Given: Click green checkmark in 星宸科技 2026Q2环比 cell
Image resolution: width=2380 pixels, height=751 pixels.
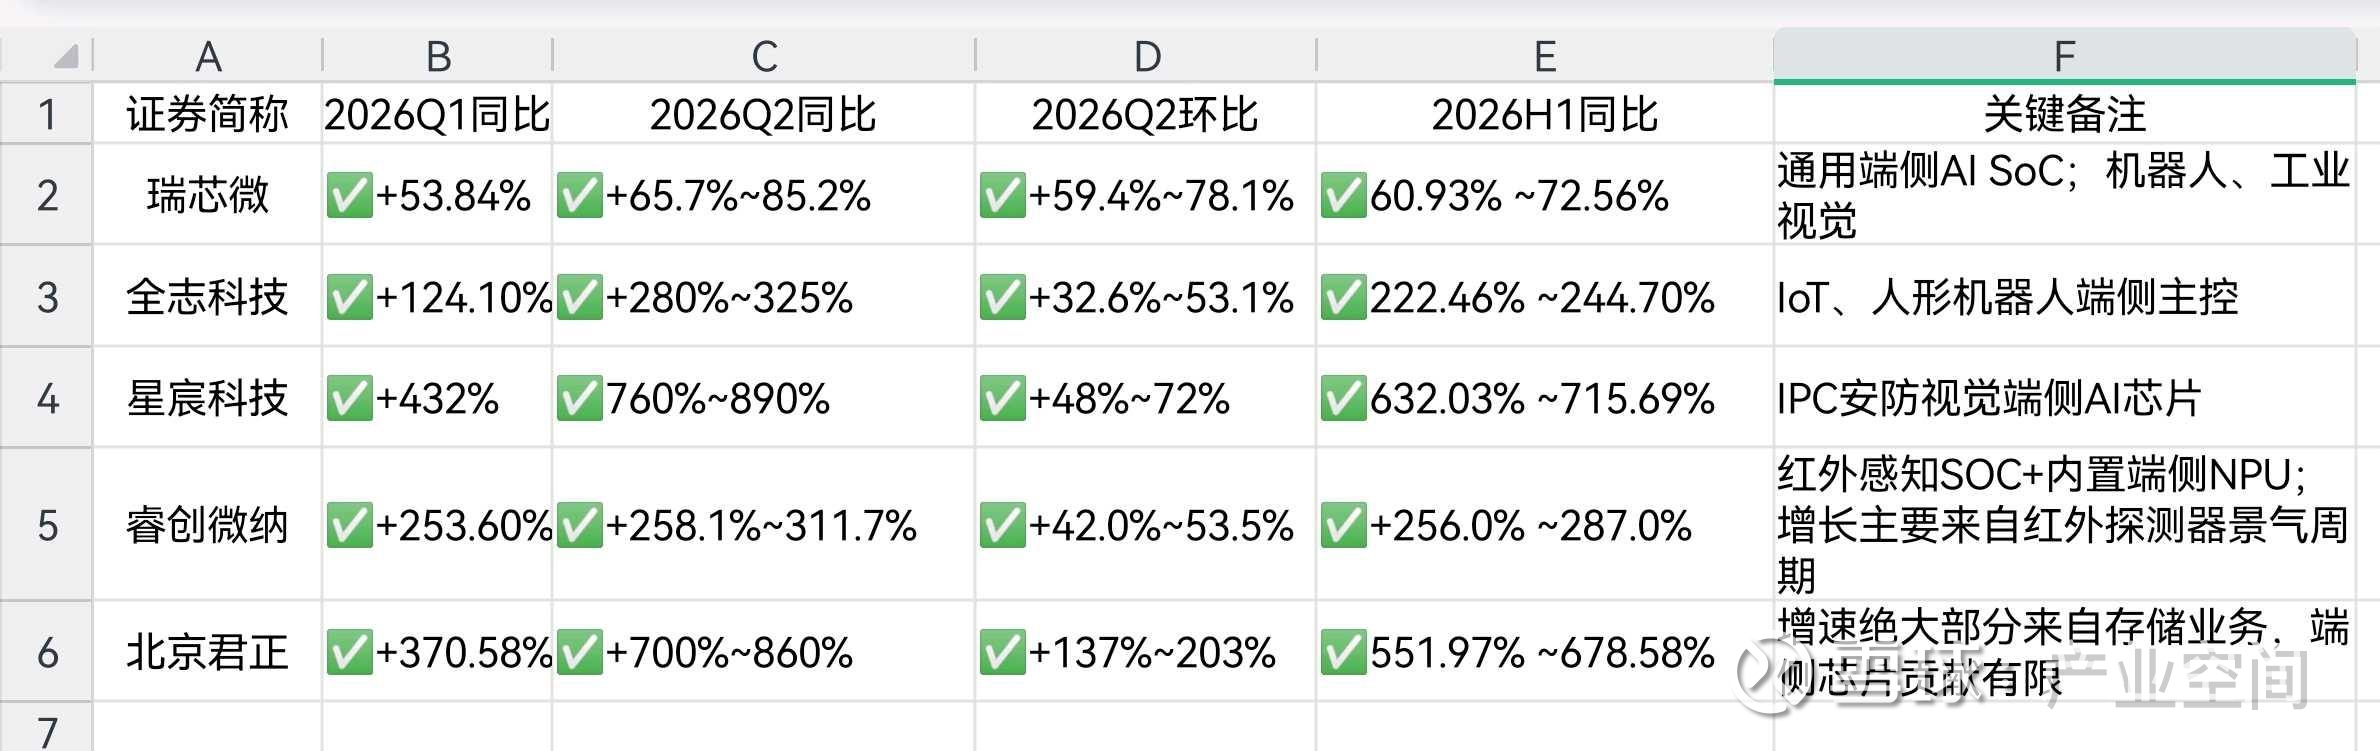Looking at the screenshot, I should 1003,399.
